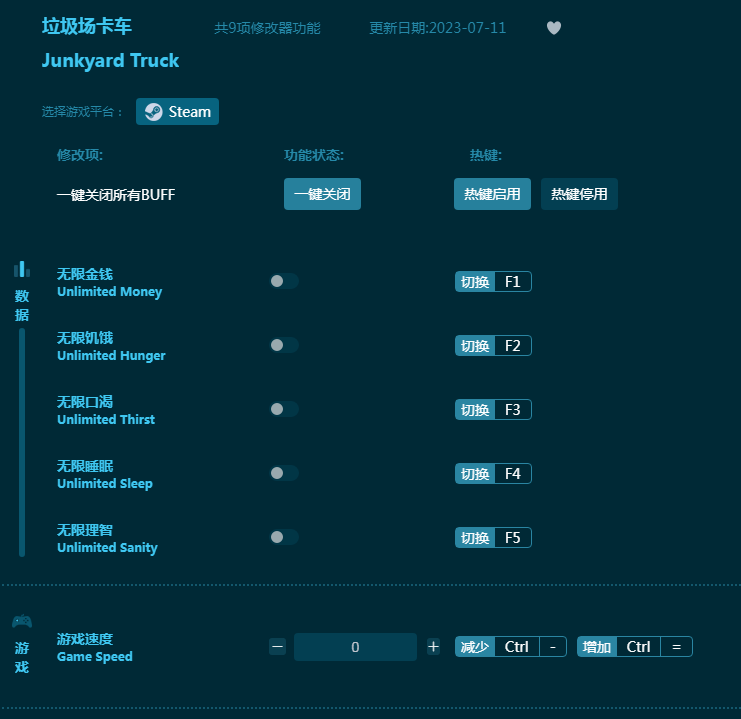Toggle Unlimited Money switch
The width and height of the screenshot is (741, 719).
(x=284, y=281)
